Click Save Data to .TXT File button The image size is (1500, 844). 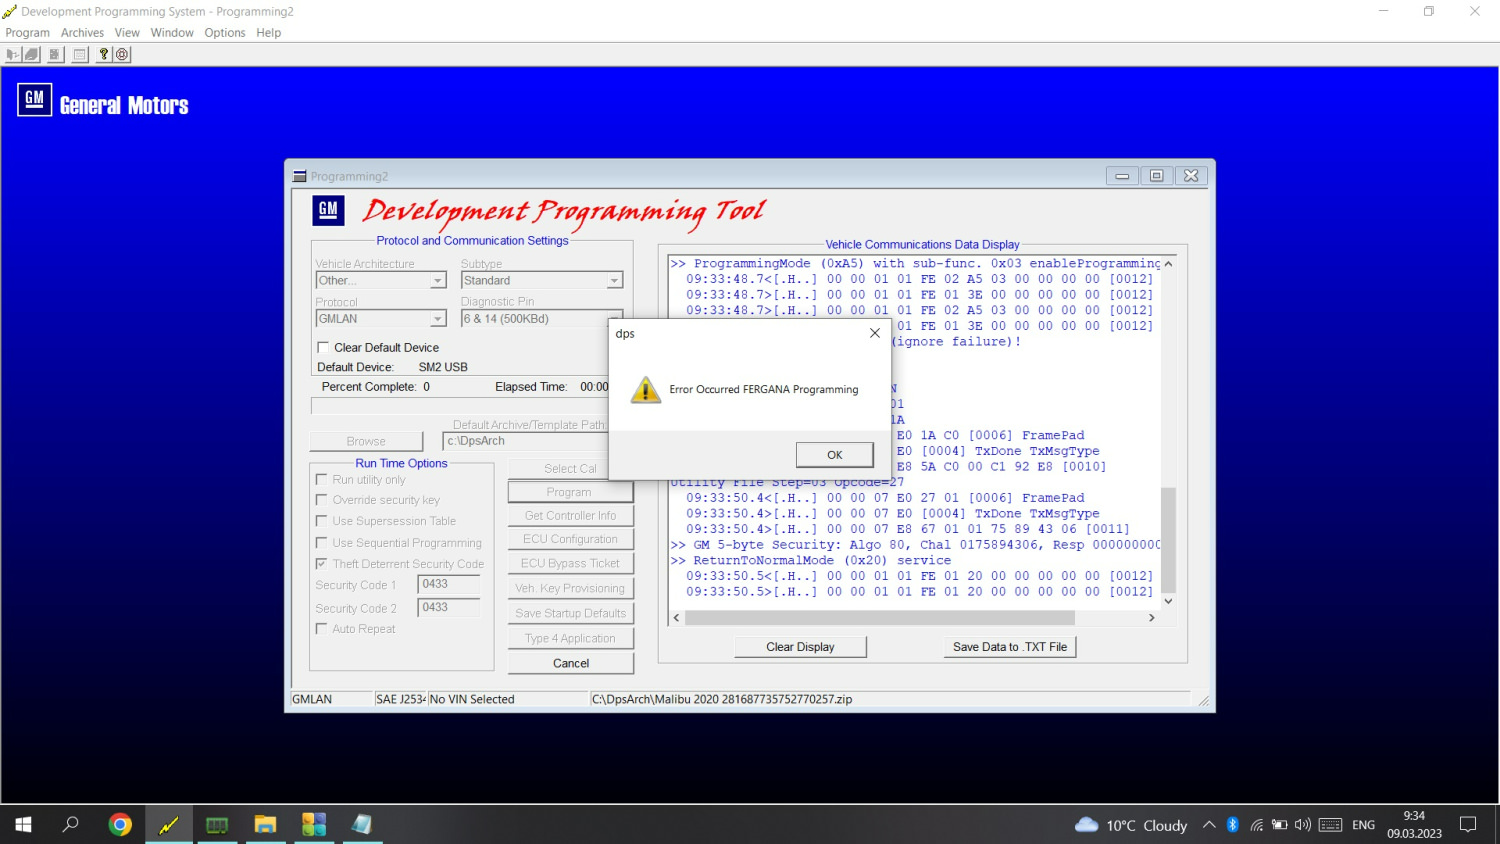(x=1010, y=647)
